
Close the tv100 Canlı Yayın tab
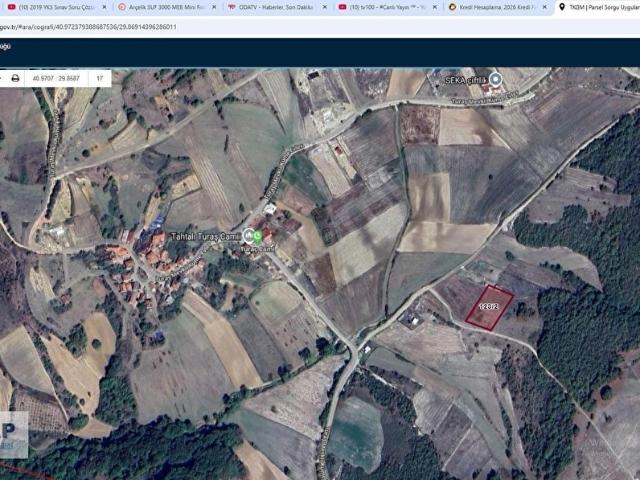(435, 7)
